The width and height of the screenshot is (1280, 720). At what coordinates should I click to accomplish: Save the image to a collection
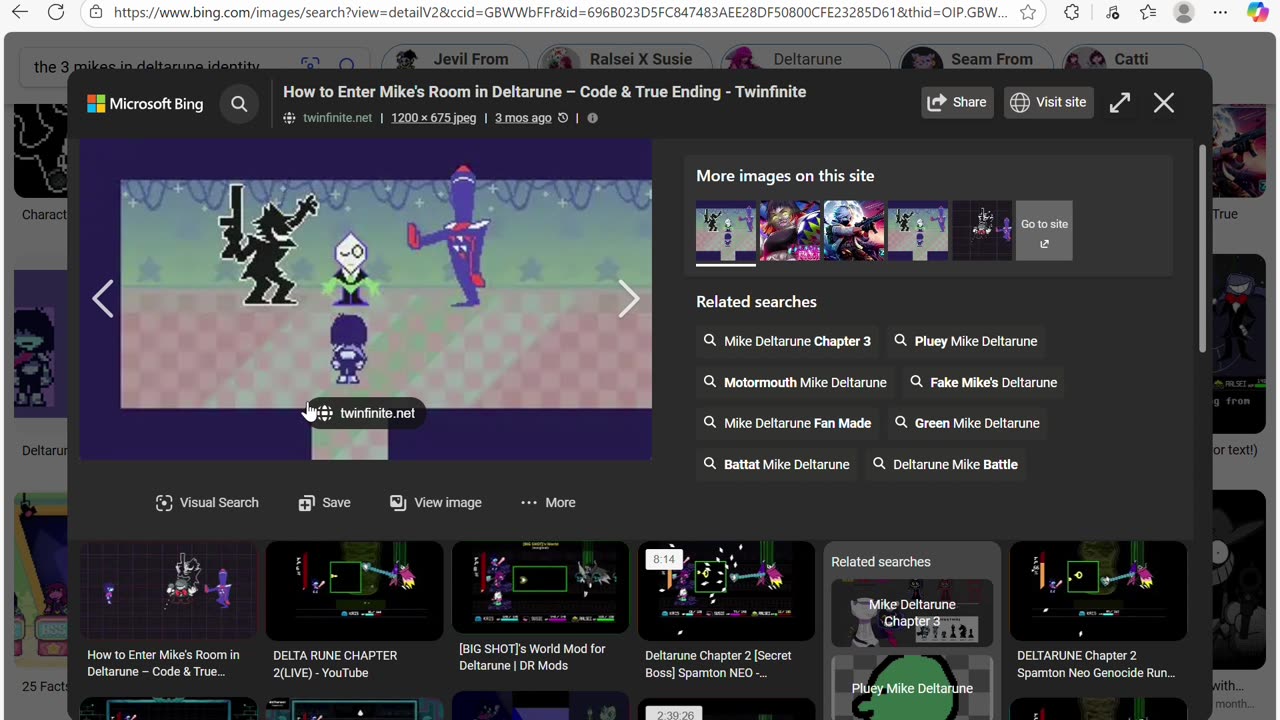pyautogui.click(x=324, y=503)
